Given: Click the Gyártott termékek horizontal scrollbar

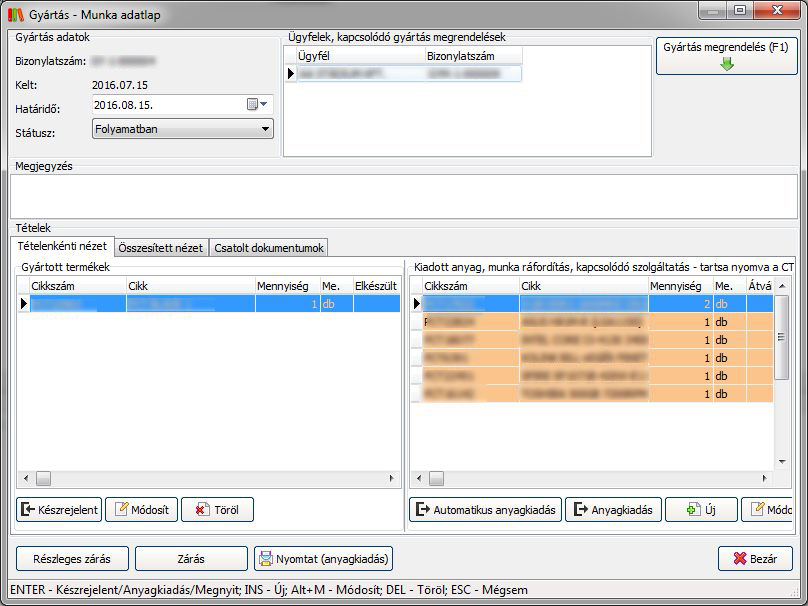Looking at the screenshot, I should coord(200,480).
